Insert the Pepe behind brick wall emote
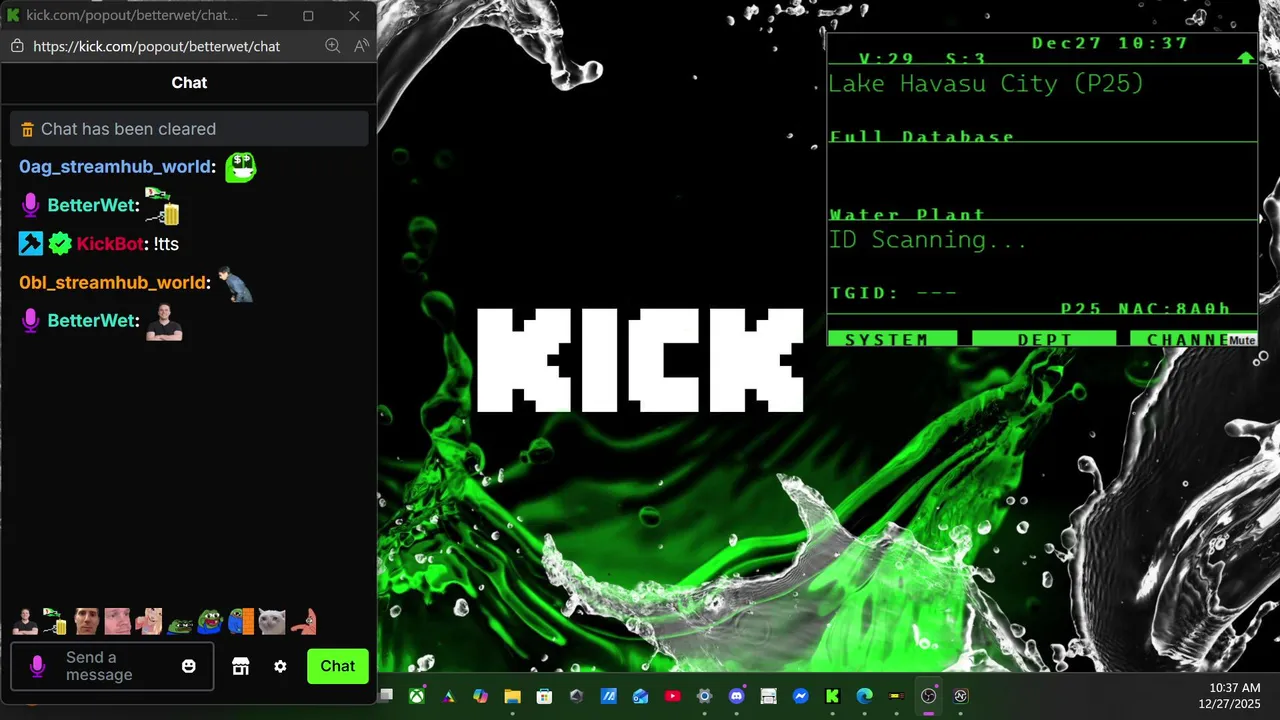 tap(241, 621)
